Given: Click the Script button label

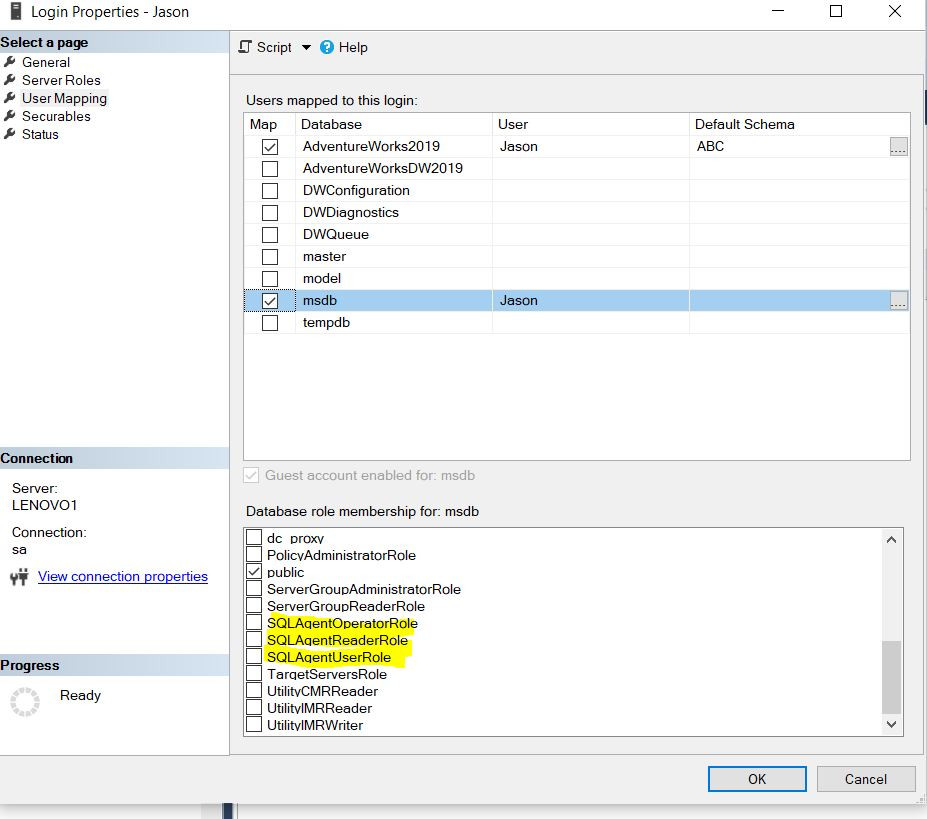Looking at the screenshot, I should click(274, 47).
